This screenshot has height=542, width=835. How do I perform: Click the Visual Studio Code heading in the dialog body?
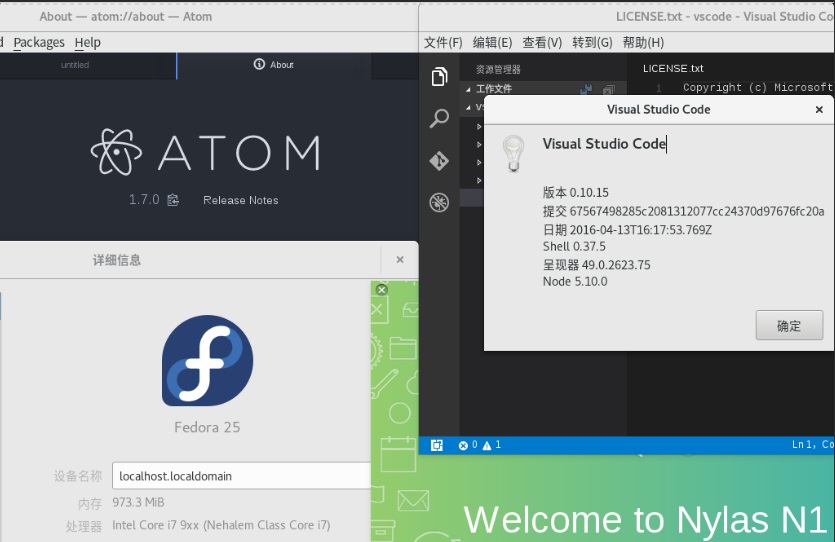point(604,144)
